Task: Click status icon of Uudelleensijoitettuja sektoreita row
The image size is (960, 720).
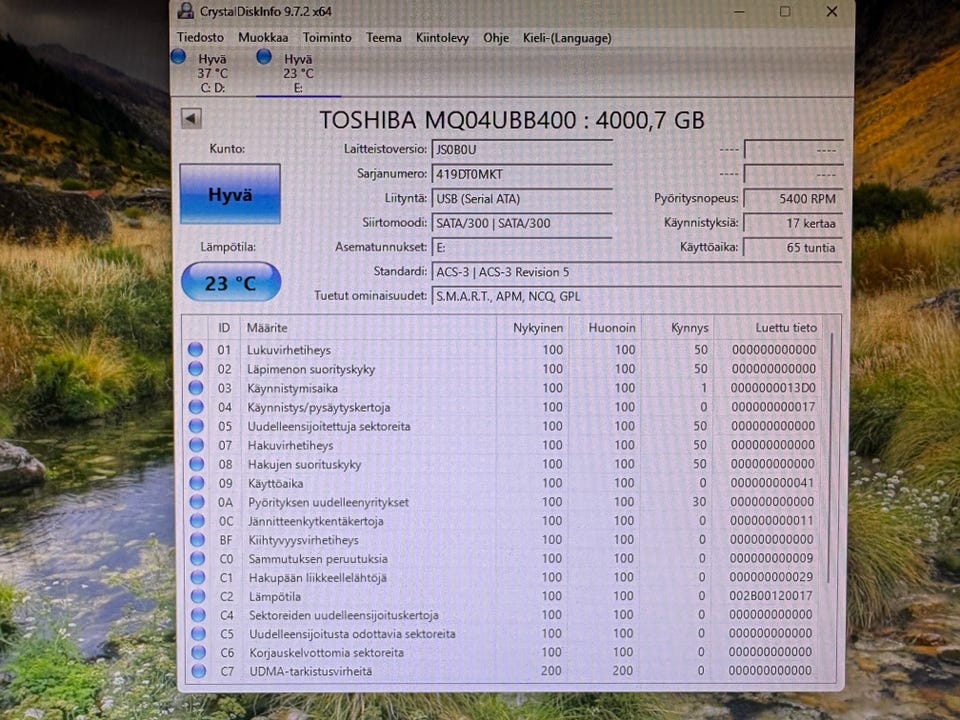Action: pos(196,426)
